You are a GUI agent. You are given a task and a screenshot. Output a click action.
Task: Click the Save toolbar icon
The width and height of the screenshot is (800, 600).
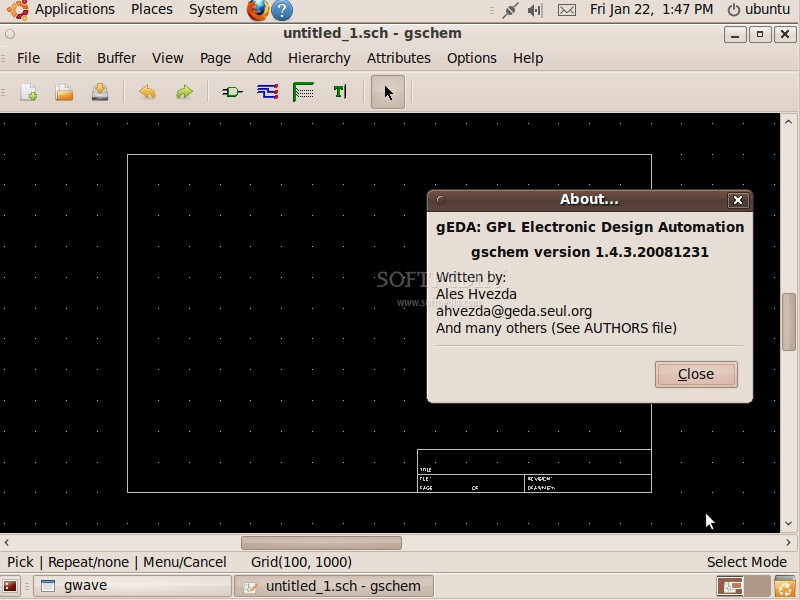(x=100, y=92)
